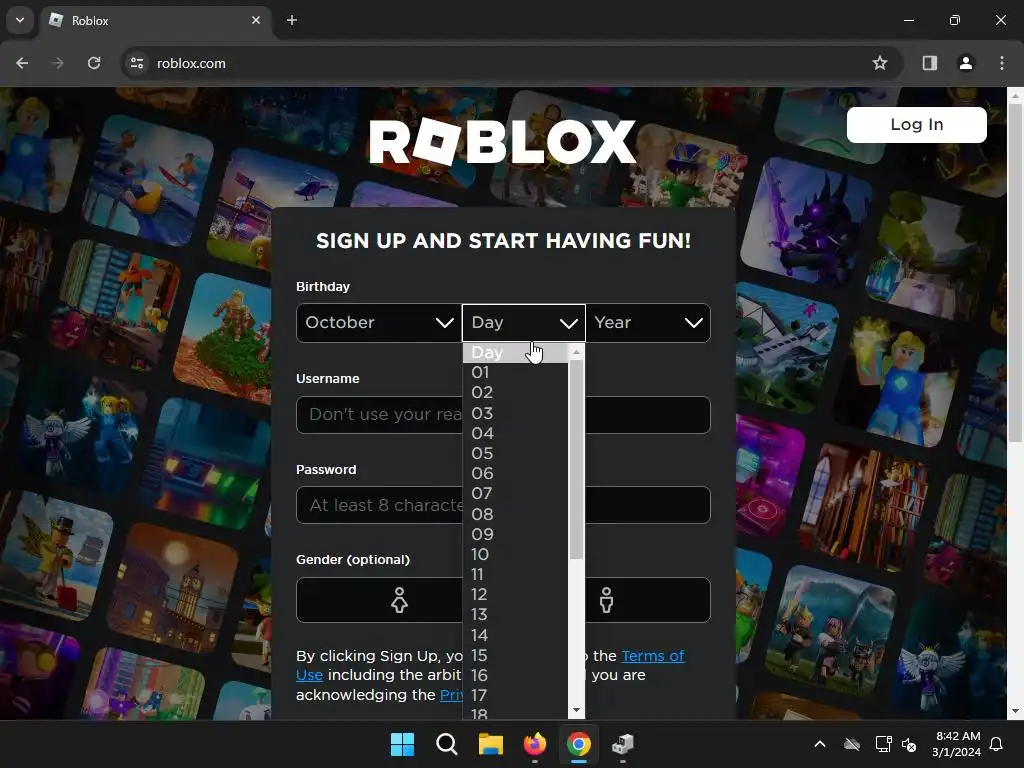This screenshot has width=1024, height=768.
Task: Open the cube-box app on taskbar
Action: click(x=622, y=744)
